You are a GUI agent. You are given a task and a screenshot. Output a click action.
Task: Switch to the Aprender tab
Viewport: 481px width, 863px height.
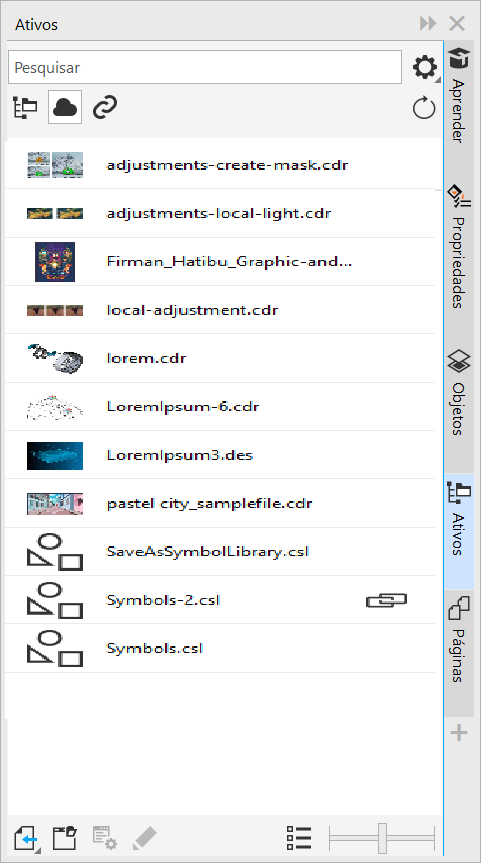pos(459,95)
